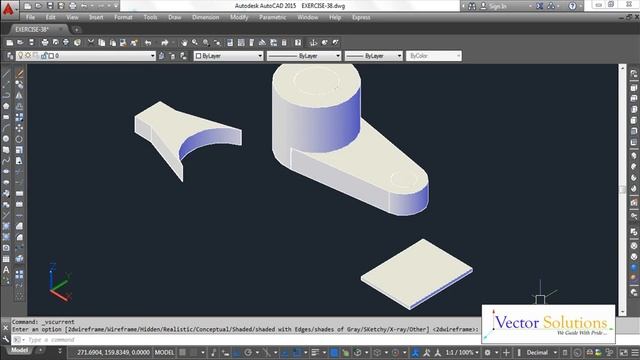Open the Express menu

pyautogui.click(x=361, y=17)
